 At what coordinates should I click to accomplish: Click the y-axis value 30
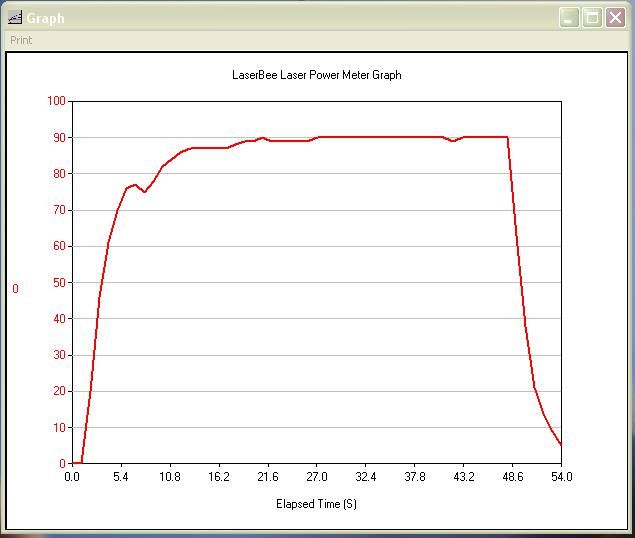tap(60, 355)
